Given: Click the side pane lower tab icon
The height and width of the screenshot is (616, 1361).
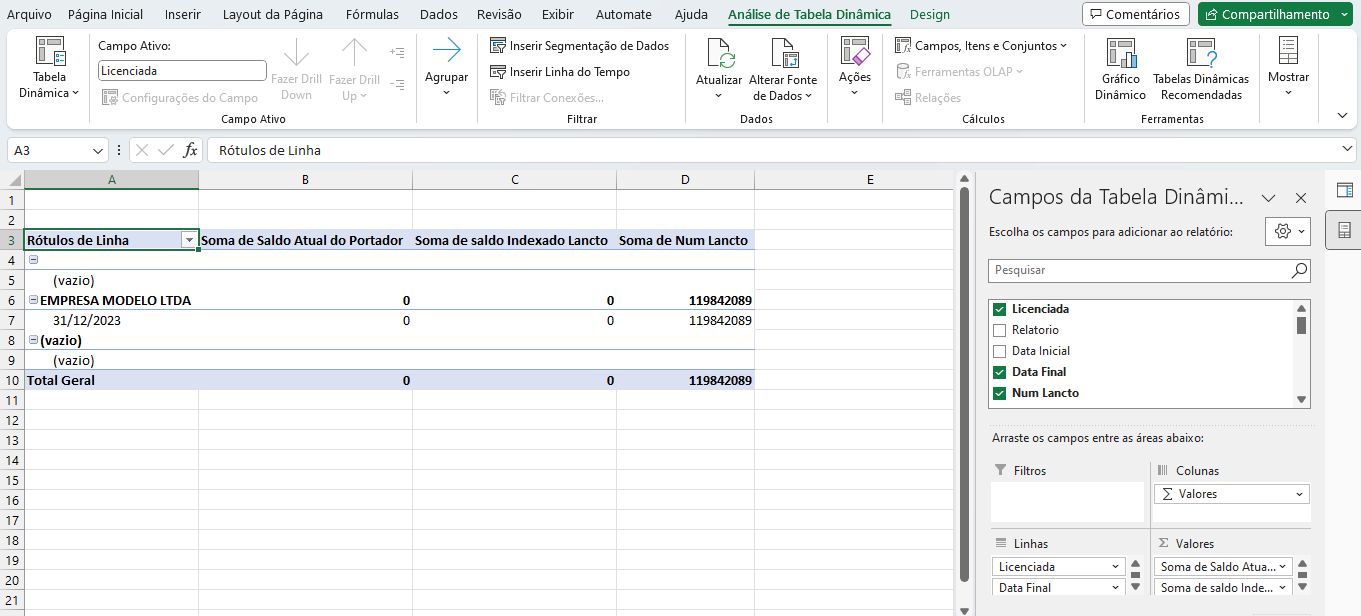Looking at the screenshot, I should pos(1344,230).
